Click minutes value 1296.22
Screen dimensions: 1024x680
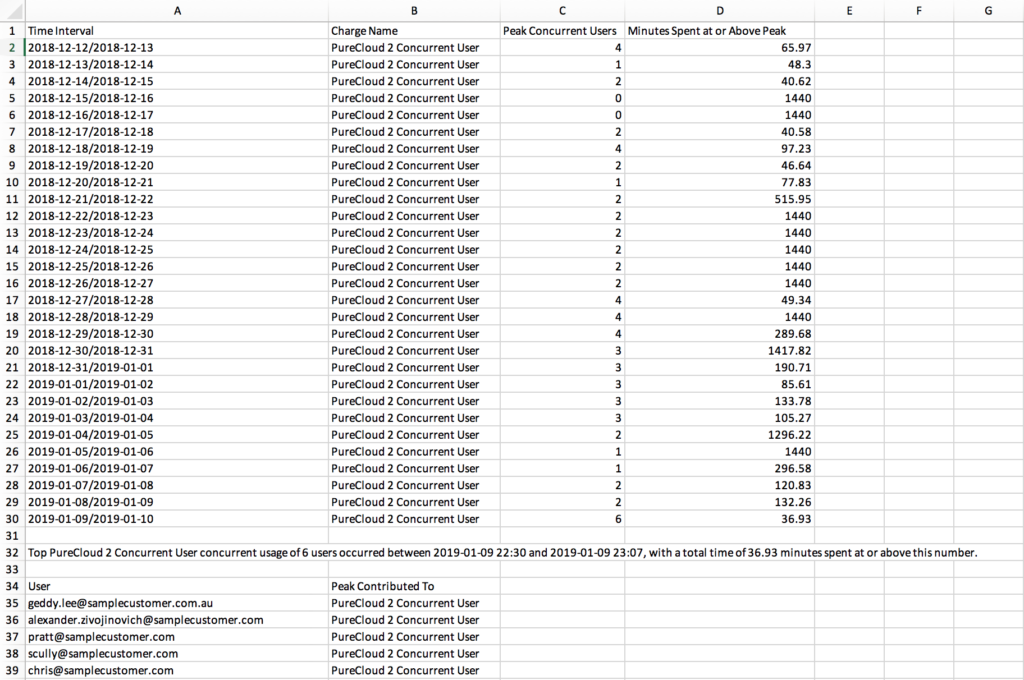pos(720,435)
